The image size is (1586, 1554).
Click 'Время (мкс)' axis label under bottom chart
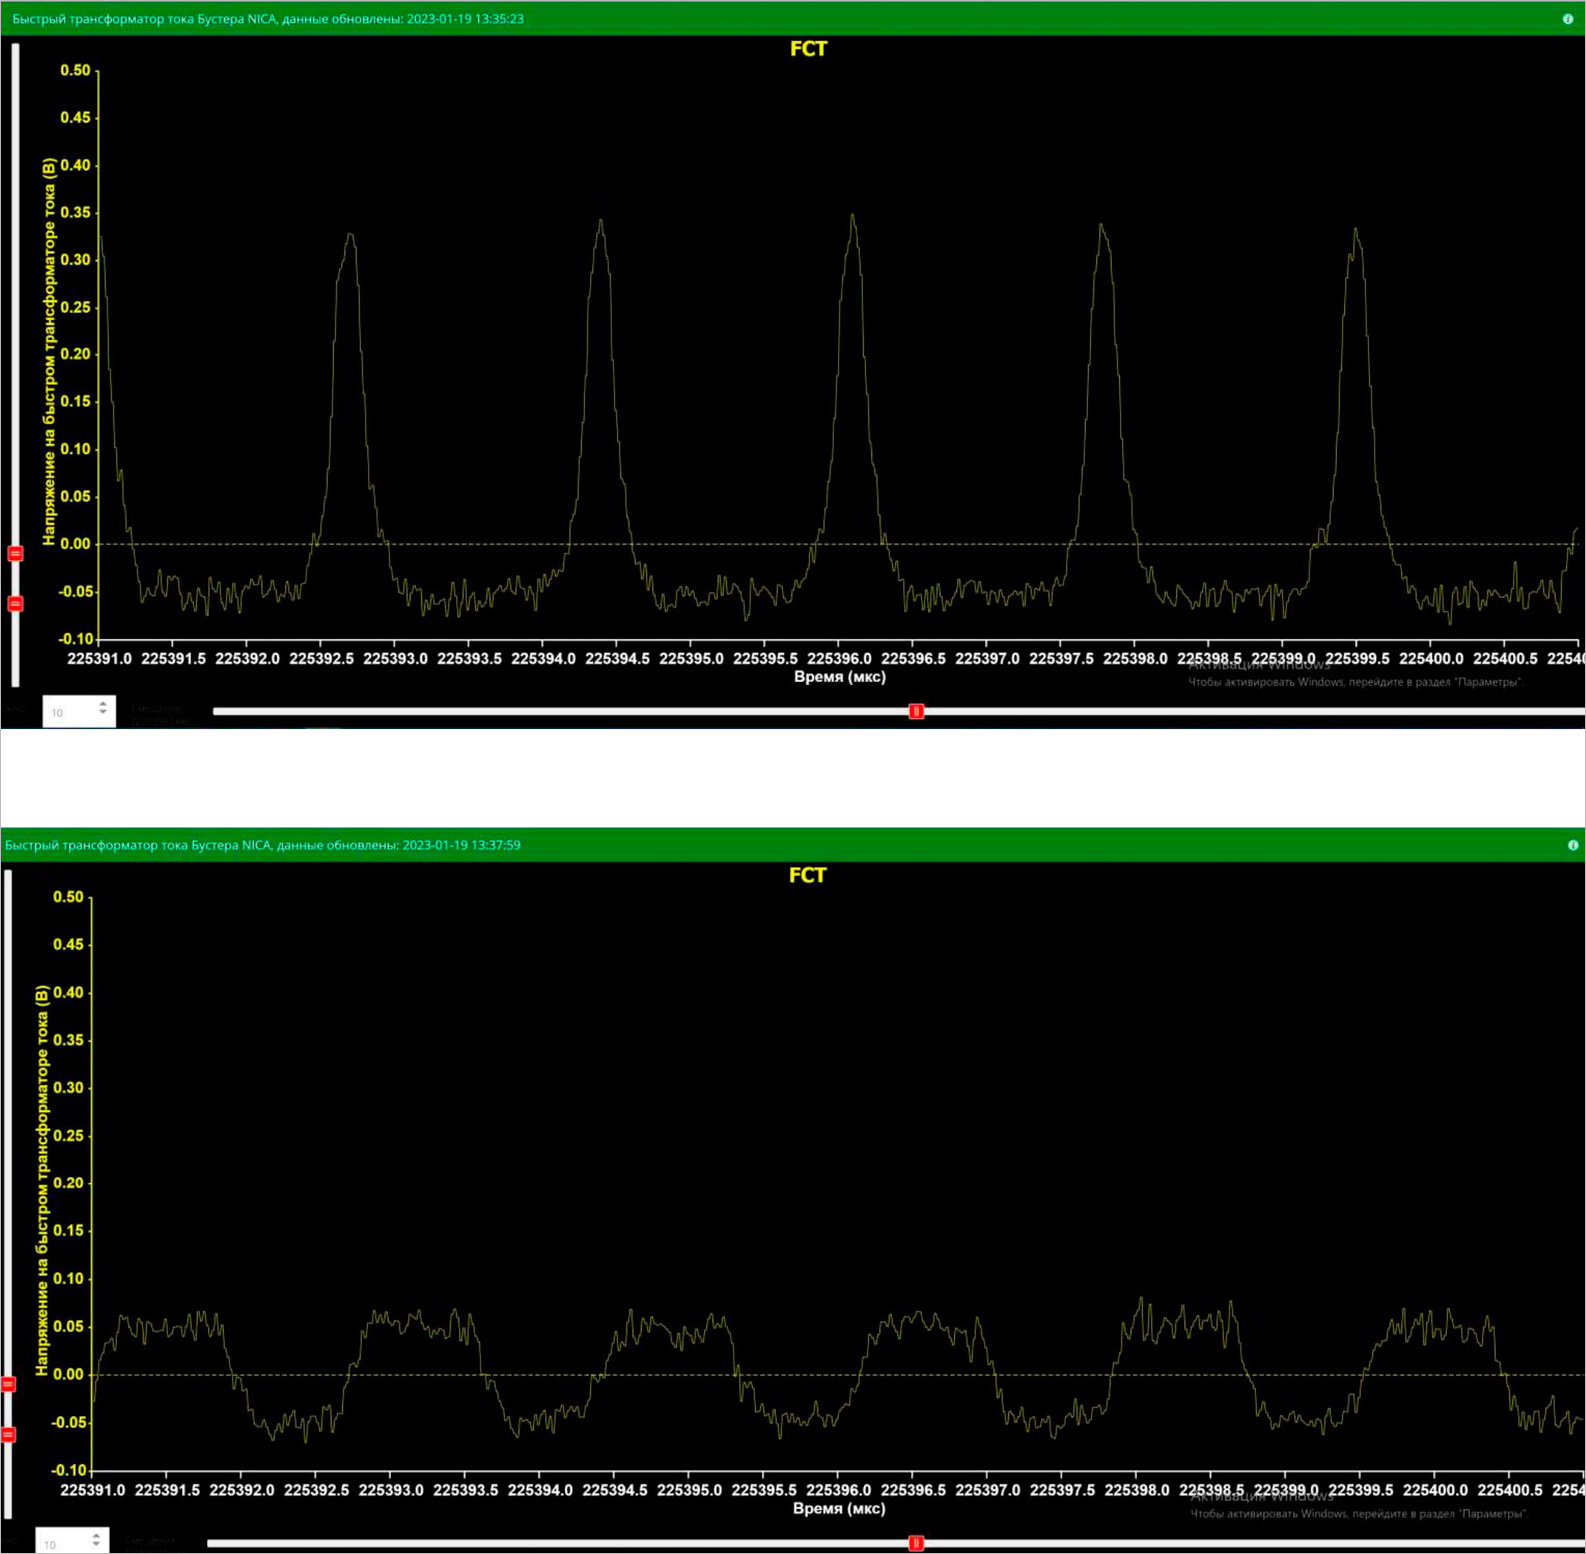point(839,1508)
